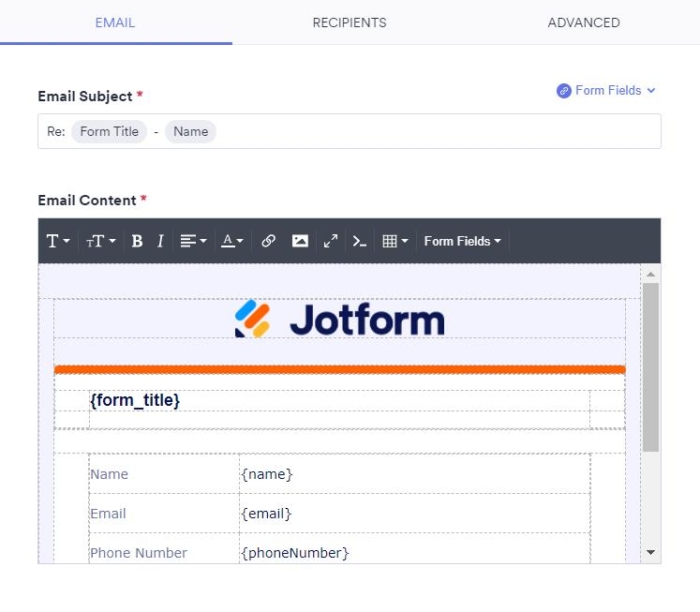Open the table insert dropdown
The image size is (700, 612).
click(395, 241)
